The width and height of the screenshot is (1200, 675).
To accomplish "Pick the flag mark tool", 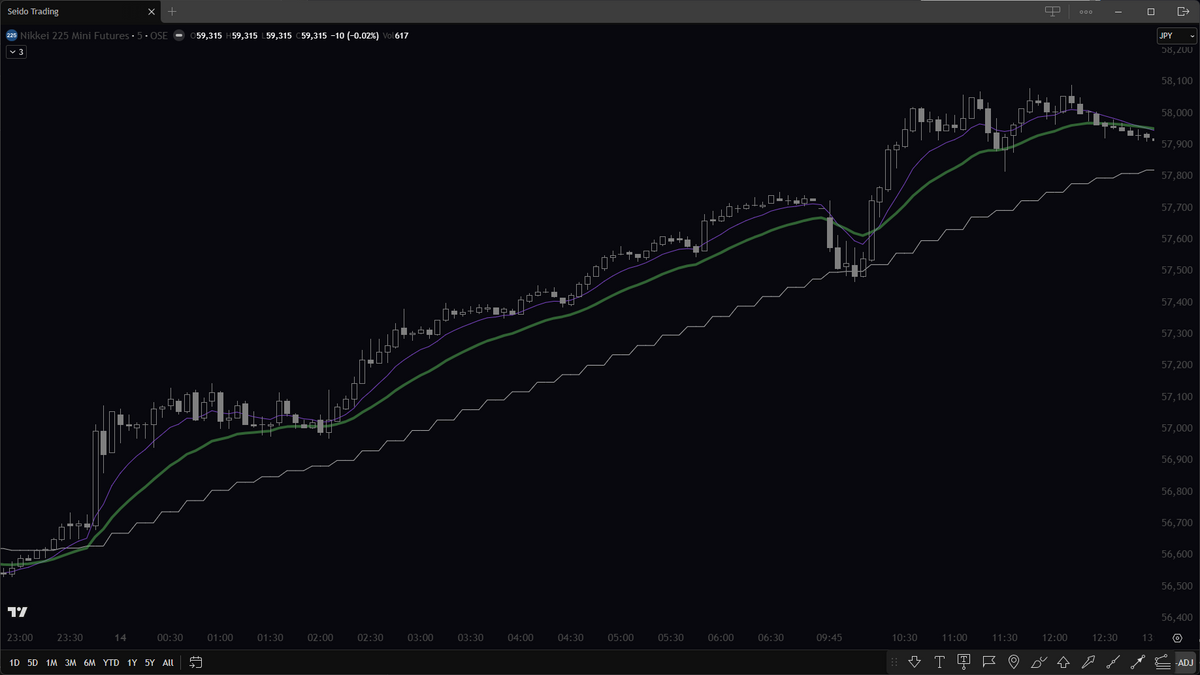I will click(989, 662).
